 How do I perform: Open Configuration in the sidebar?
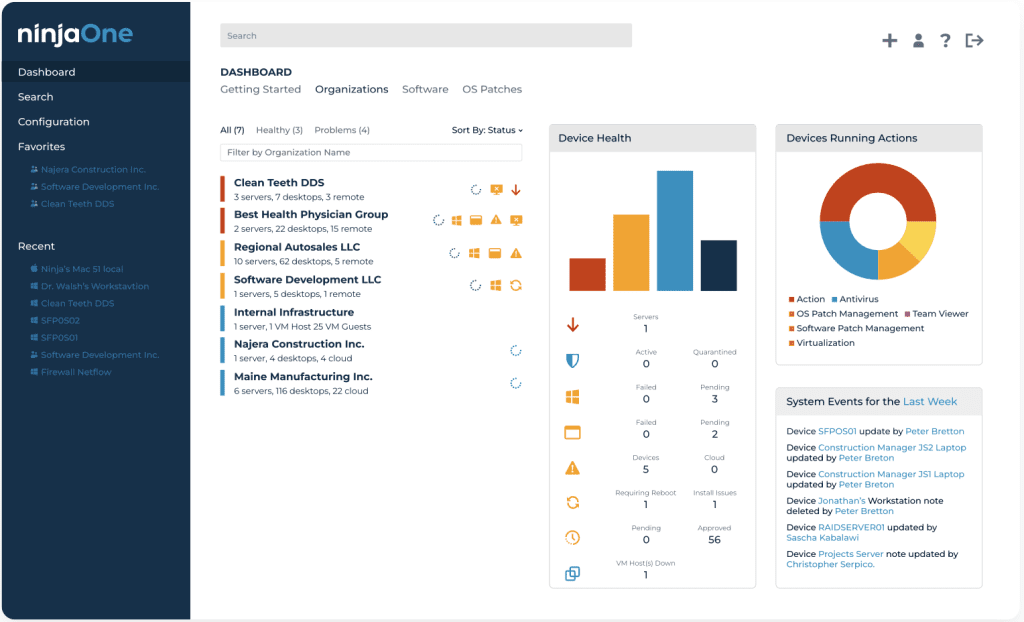[x=54, y=122]
